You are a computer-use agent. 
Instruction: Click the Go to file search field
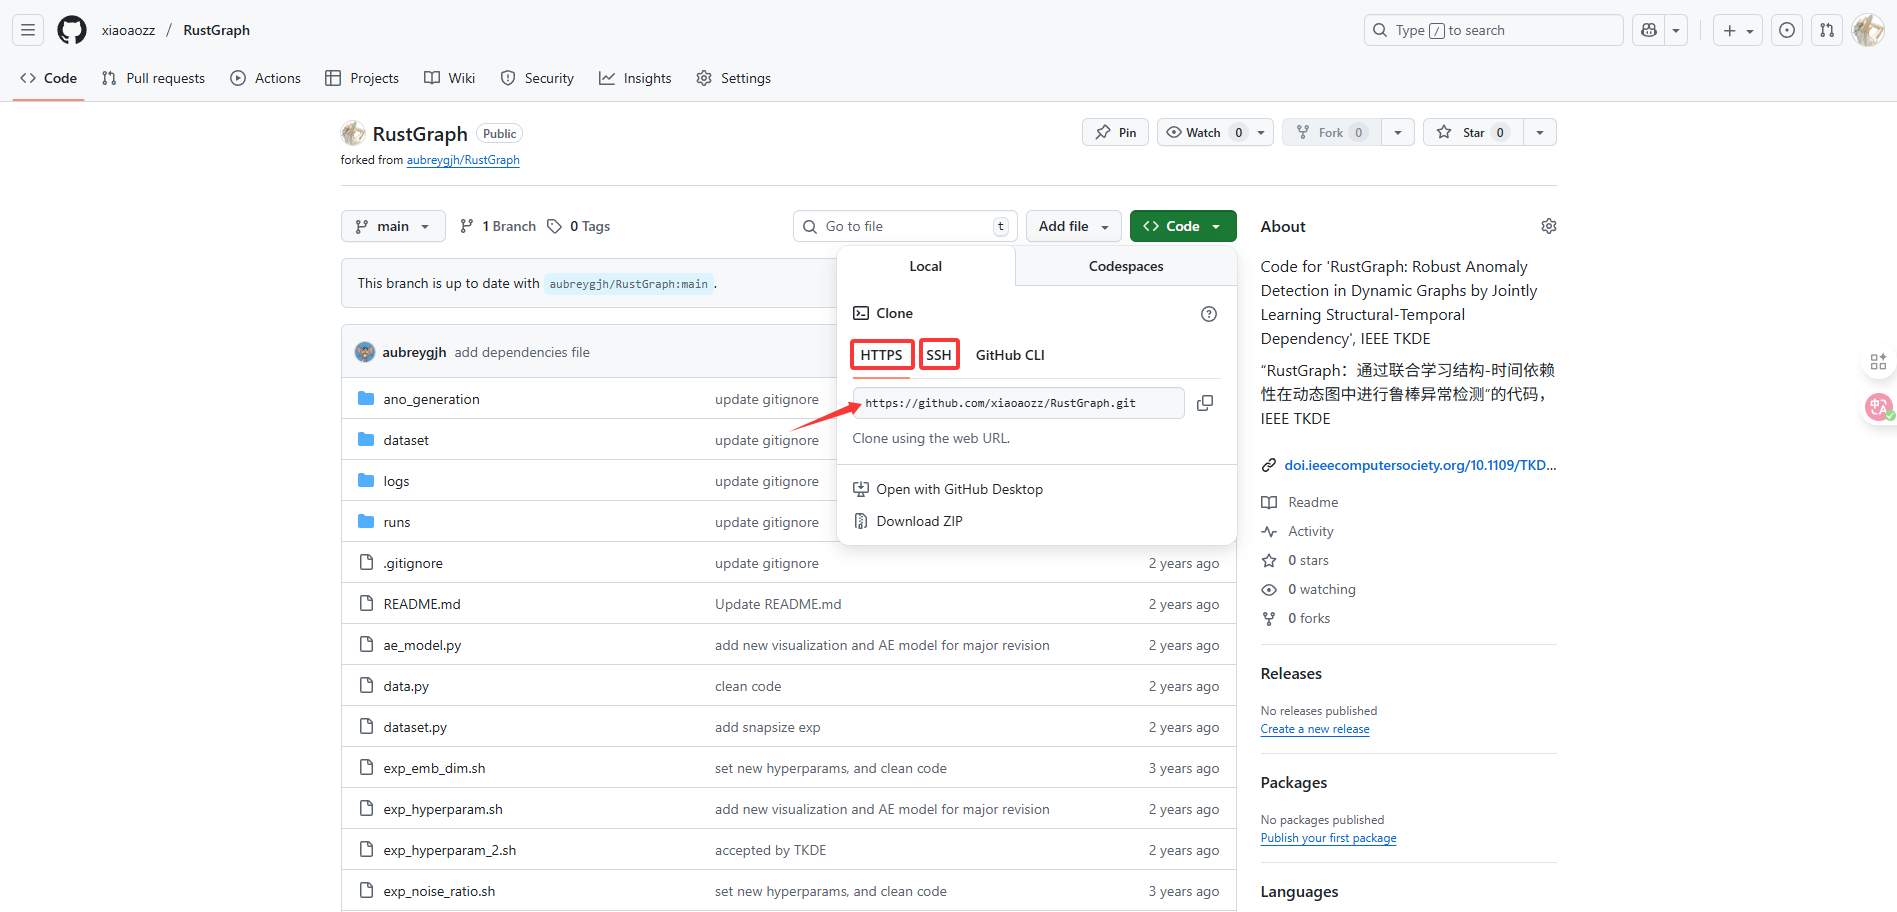tap(905, 226)
